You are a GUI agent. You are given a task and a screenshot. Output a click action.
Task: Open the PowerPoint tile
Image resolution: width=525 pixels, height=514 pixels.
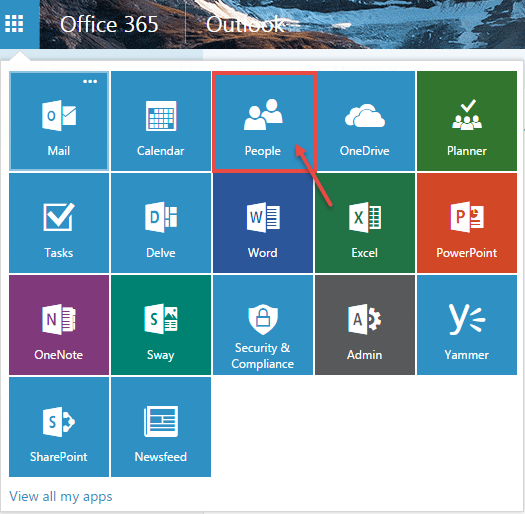point(467,223)
